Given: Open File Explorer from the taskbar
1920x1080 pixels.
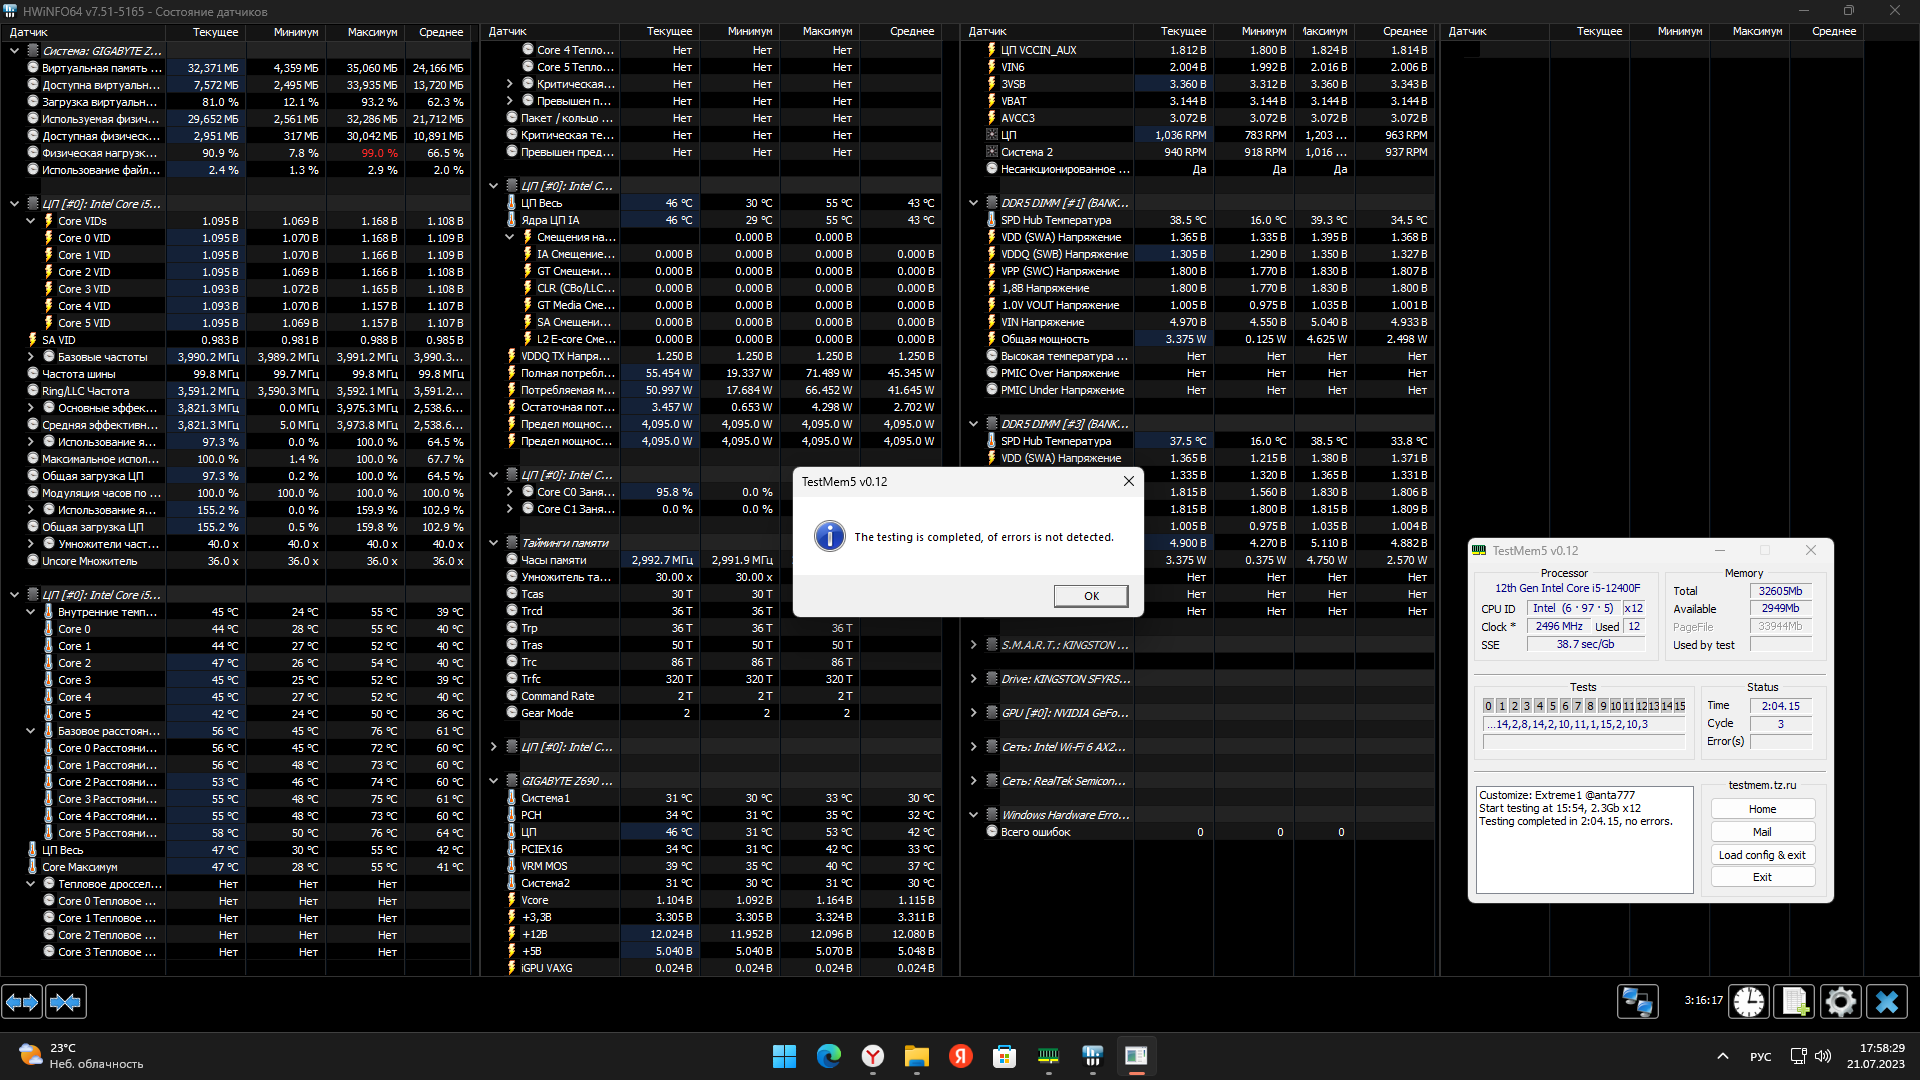Looking at the screenshot, I should point(916,1056).
